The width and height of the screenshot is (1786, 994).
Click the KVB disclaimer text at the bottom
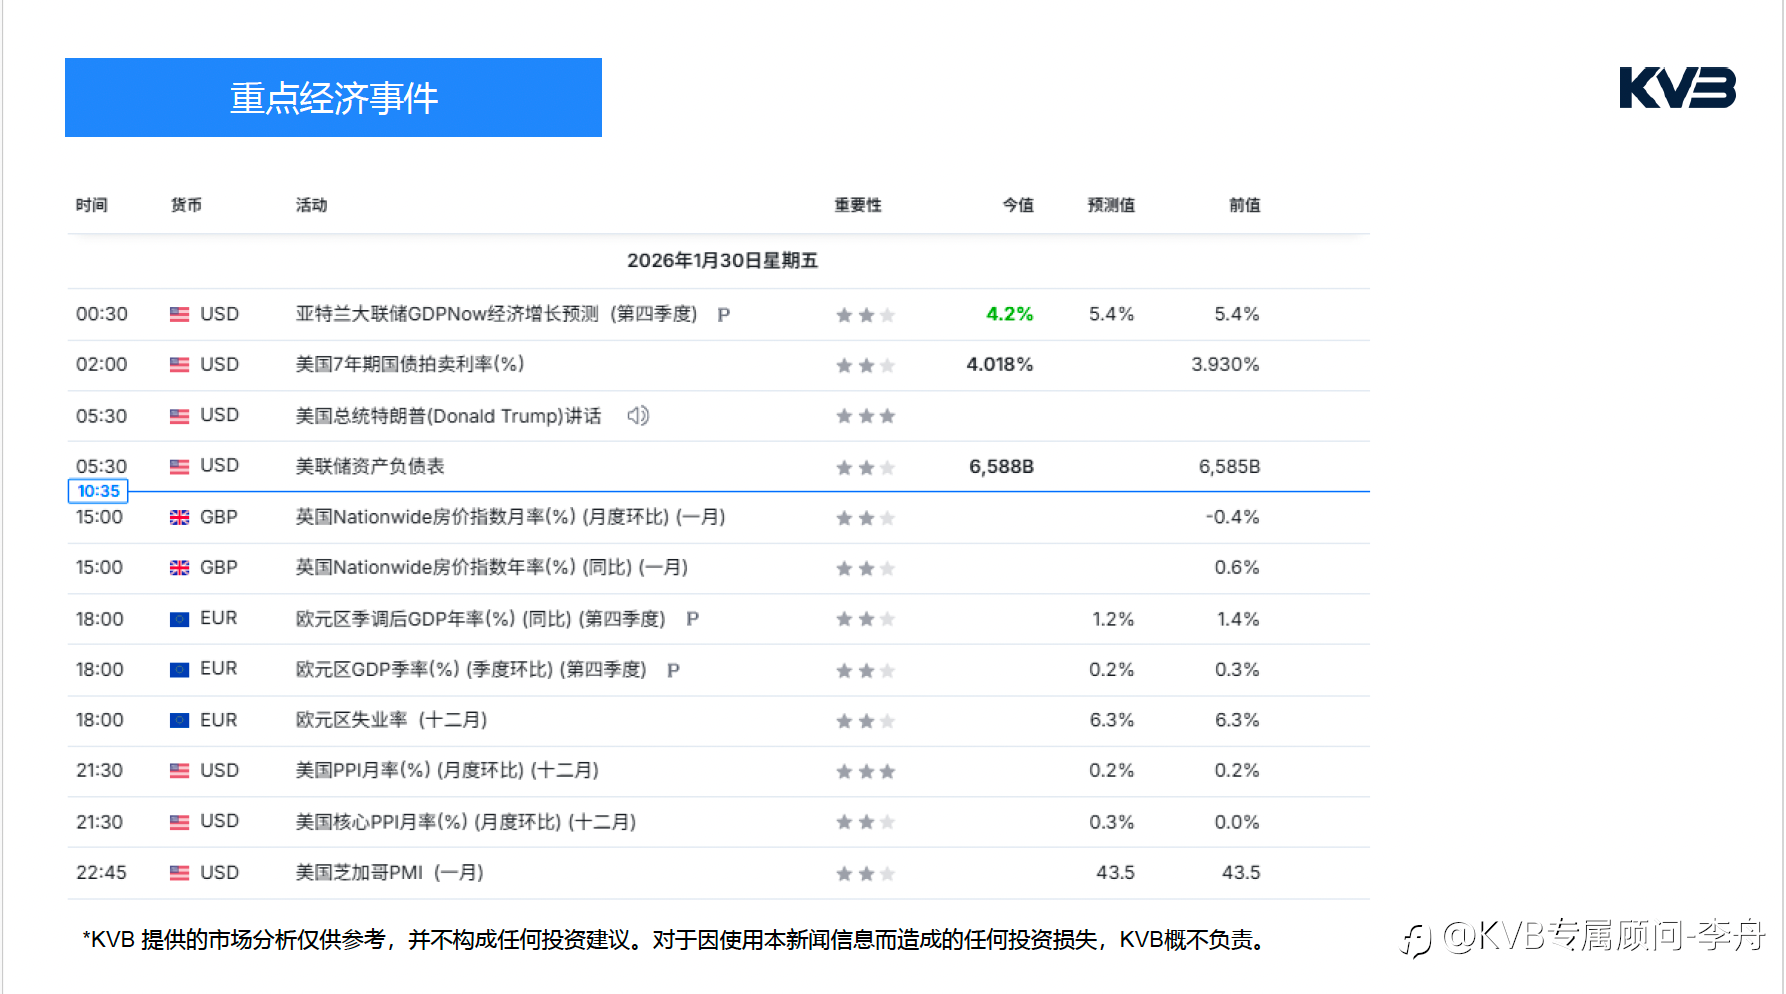click(x=675, y=940)
